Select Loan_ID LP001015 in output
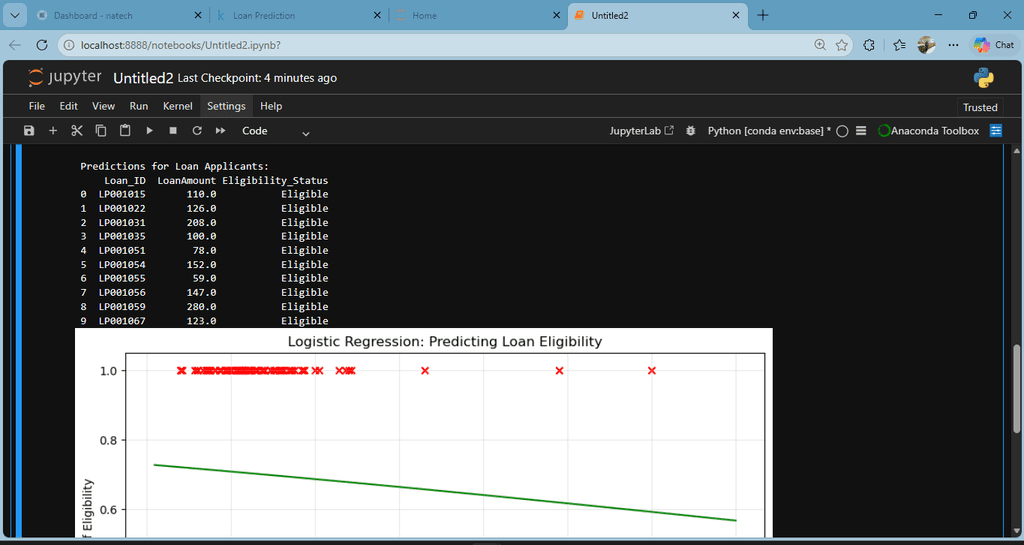 point(122,195)
